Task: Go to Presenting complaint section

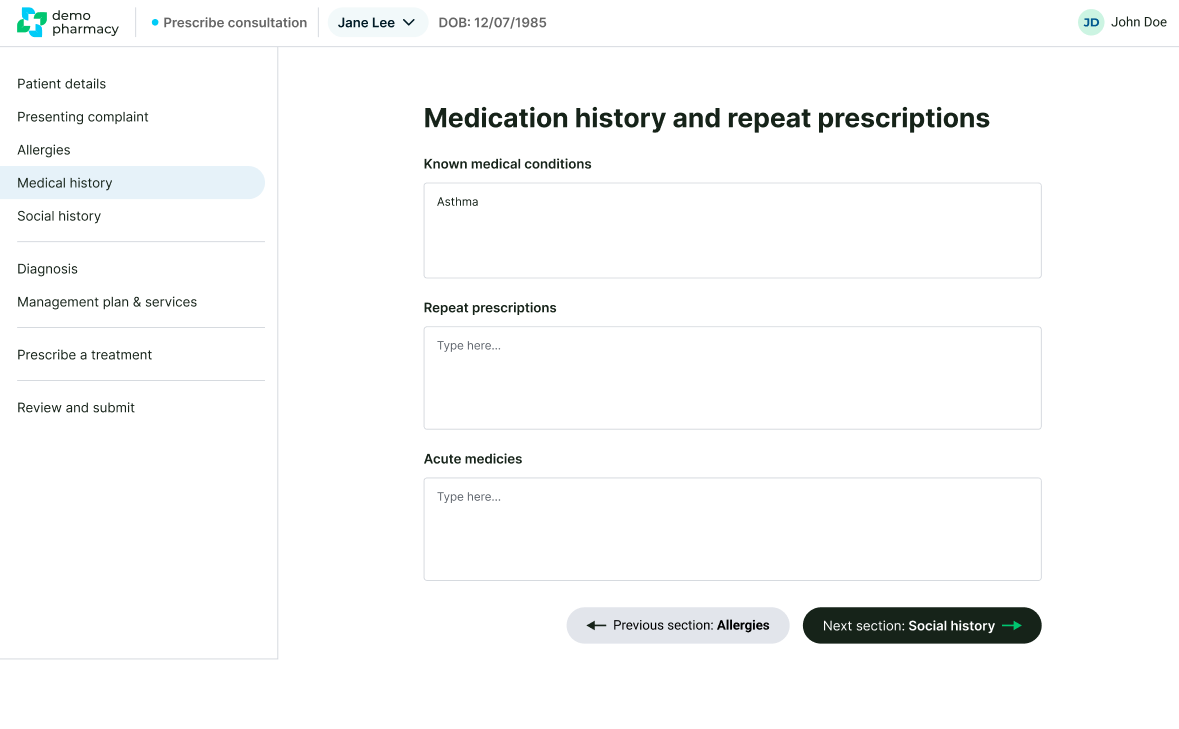Action: pyautogui.click(x=83, y=117)
